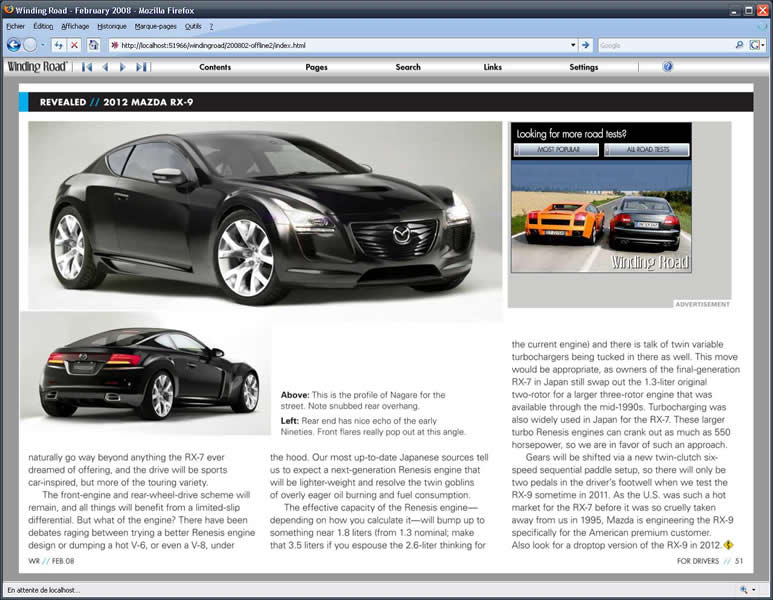The width and height of the screenshot is (773, 600).
Task: Open the Outils menu
Action: [193, 27]
